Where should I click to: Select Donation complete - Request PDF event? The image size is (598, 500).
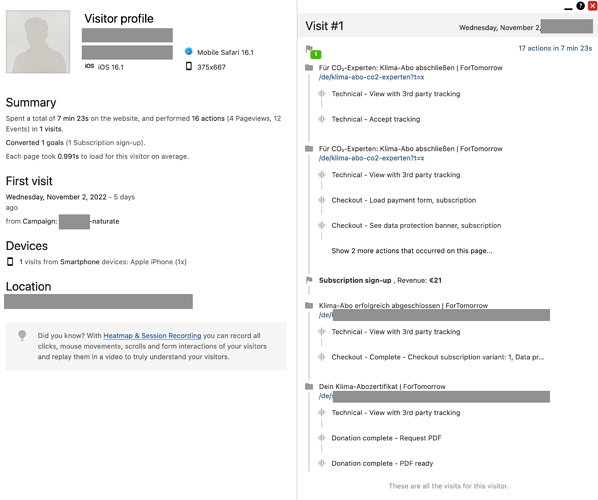point(386,438)
